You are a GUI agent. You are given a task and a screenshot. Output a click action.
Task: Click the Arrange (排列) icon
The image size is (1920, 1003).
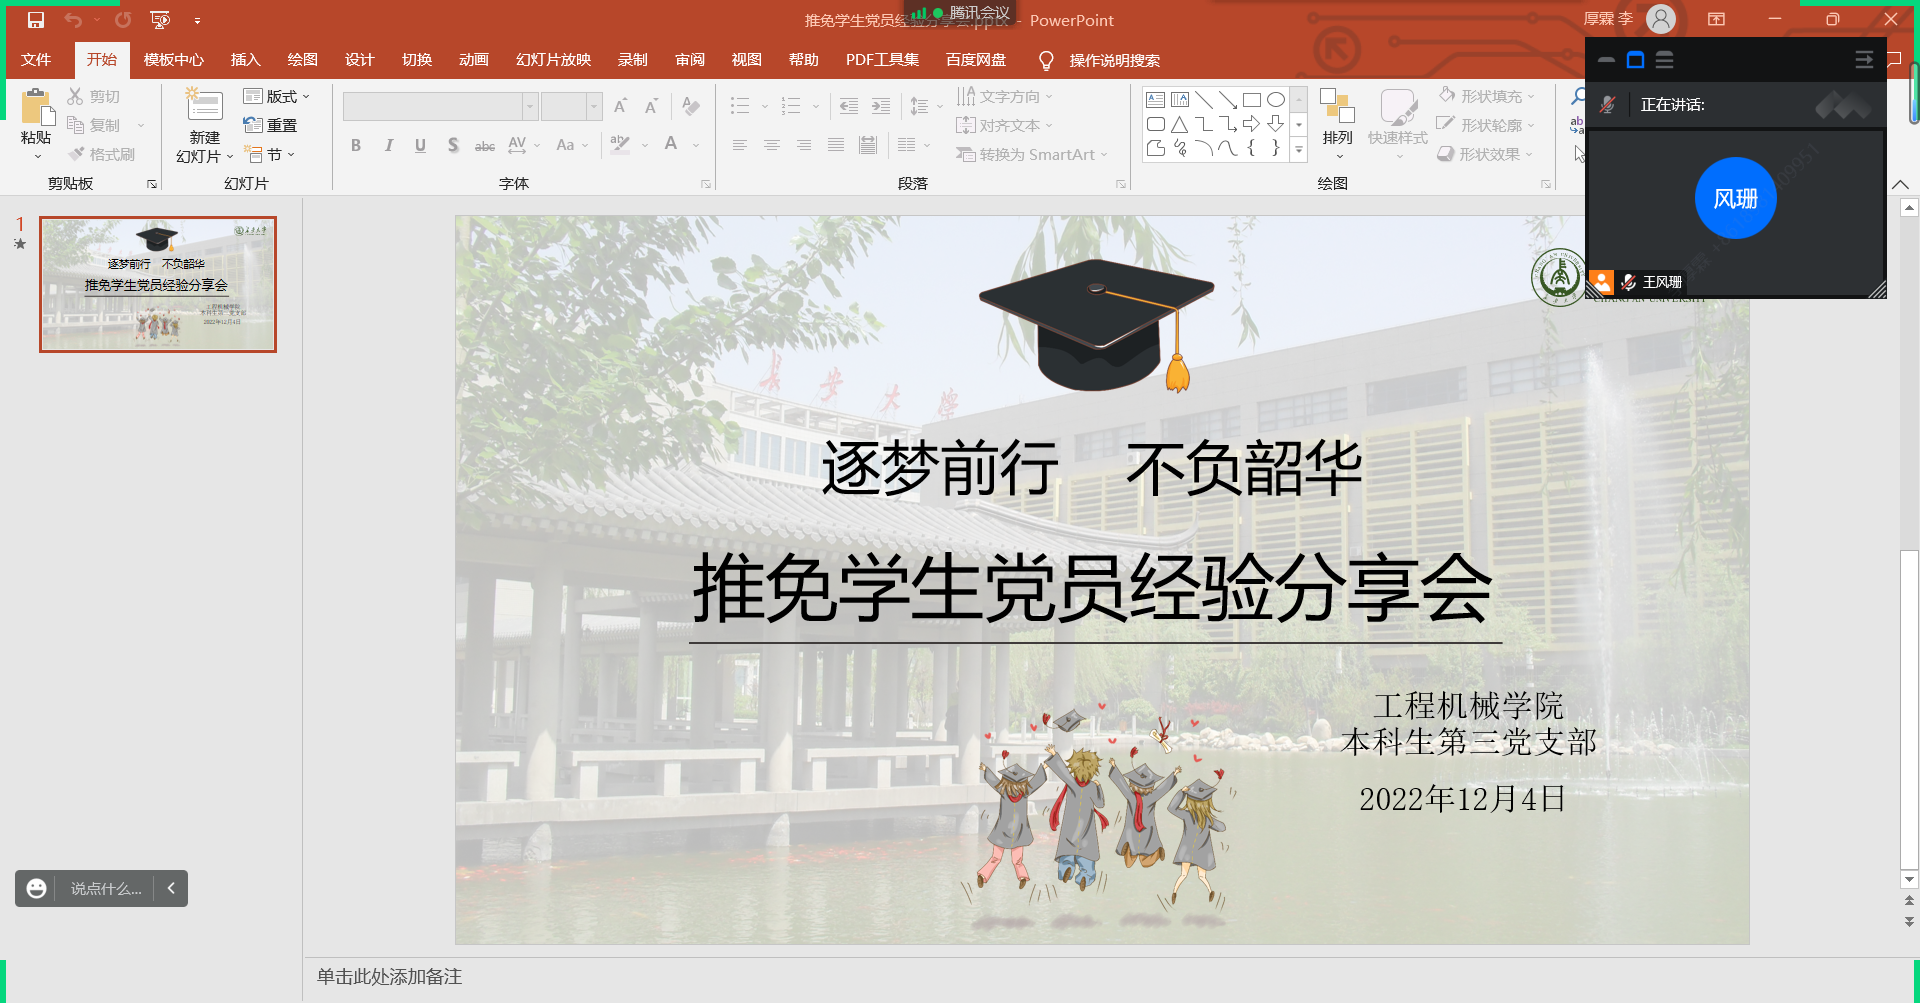(1337, 108)
